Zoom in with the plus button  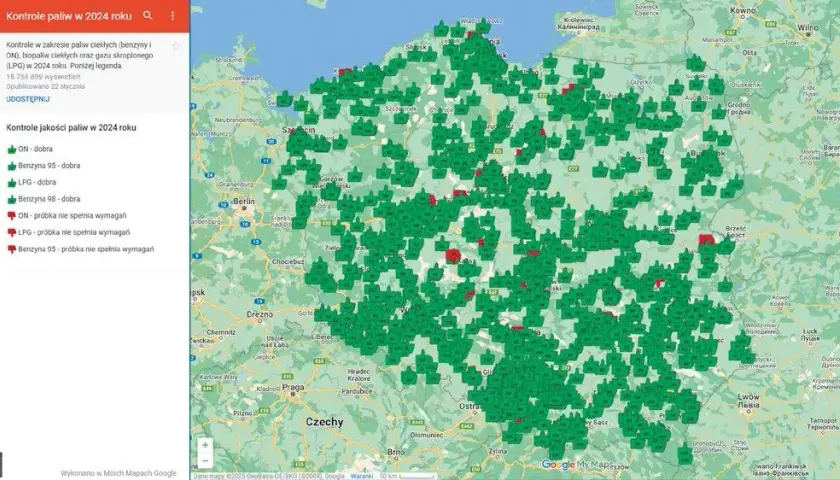pos(205,445)
